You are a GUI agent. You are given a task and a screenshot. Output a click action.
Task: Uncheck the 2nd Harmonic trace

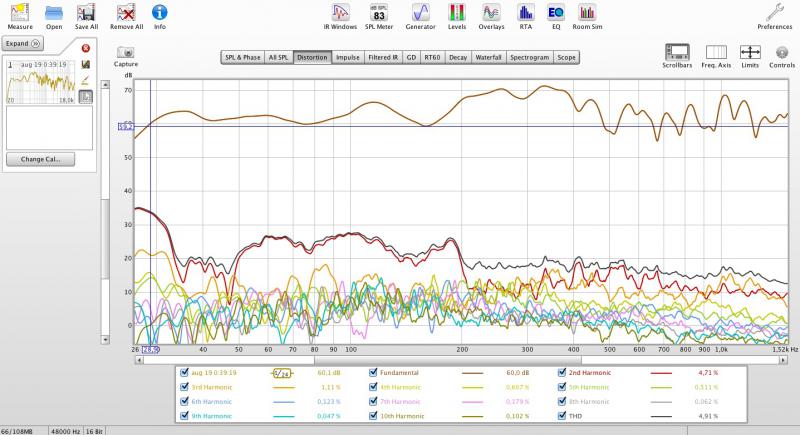[x=562, y=373]
